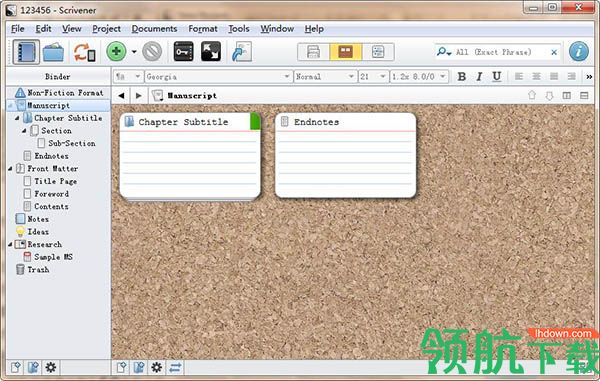
Task: Open the View menu
Action: (x=72, y=29)
